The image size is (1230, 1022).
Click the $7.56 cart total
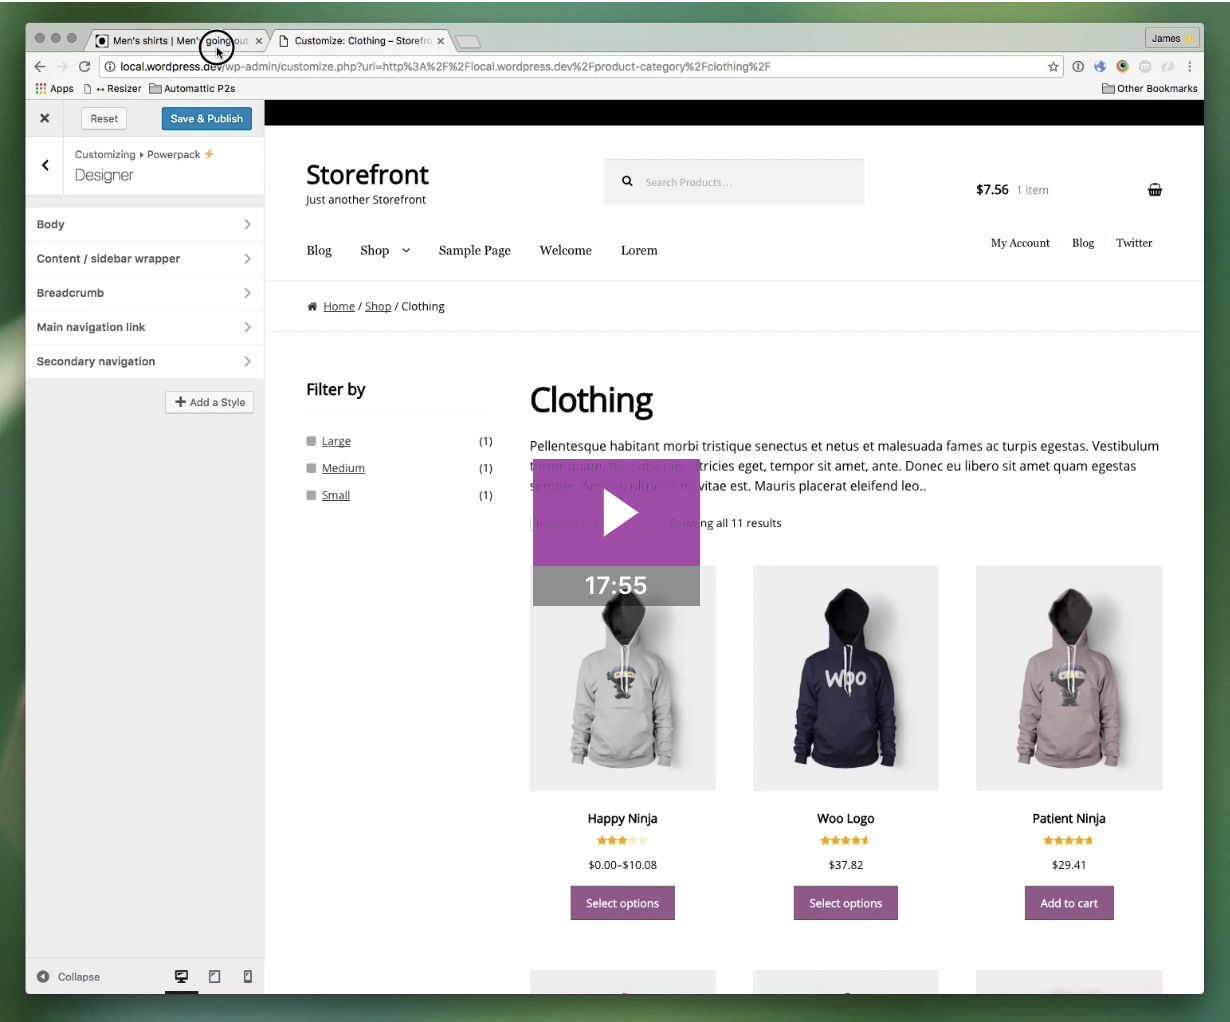click(x=992, y=190)
